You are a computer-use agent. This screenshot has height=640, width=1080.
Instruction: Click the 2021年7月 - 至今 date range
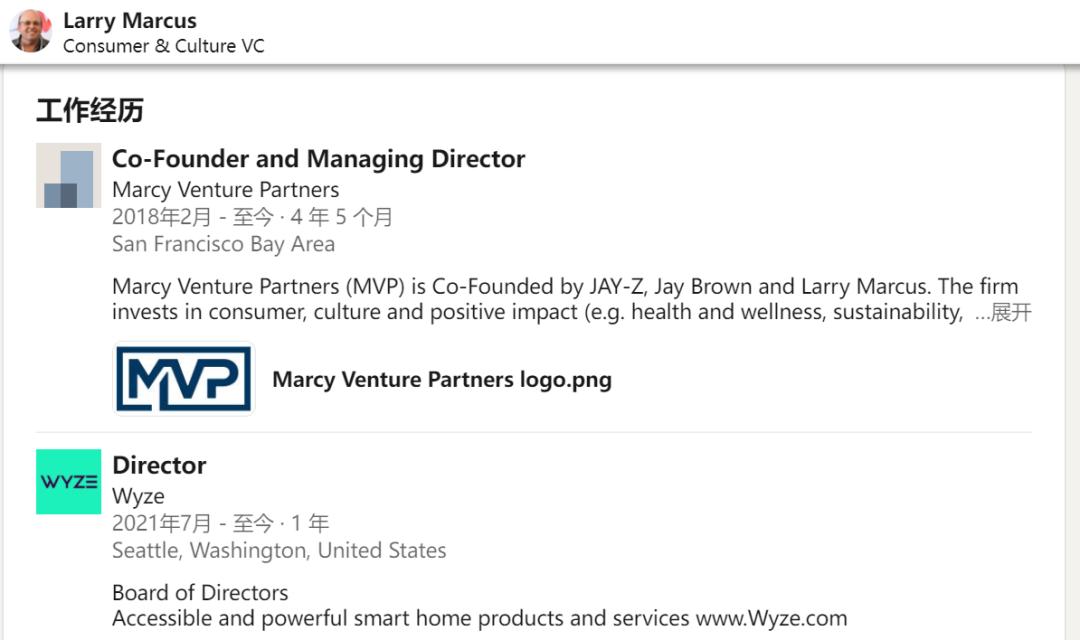point(192,523)
